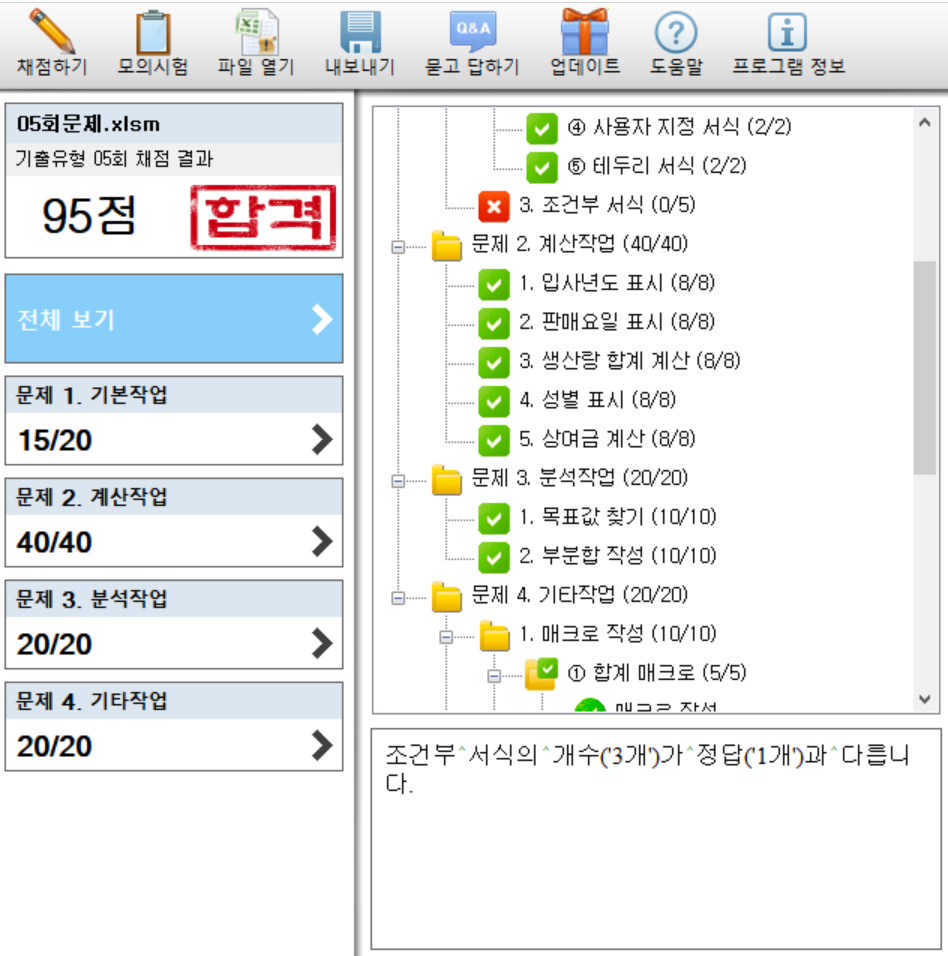Click the 전체 보기 button
This screenshot has height=956, width=948.
174,319
